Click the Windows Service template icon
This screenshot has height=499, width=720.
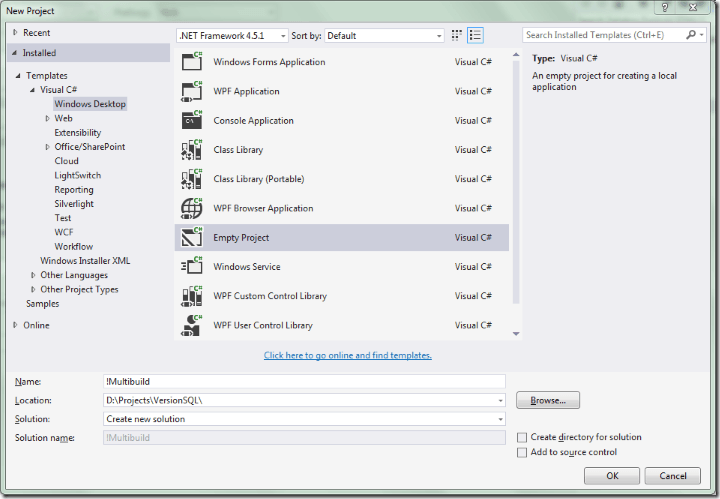point(191,267)
